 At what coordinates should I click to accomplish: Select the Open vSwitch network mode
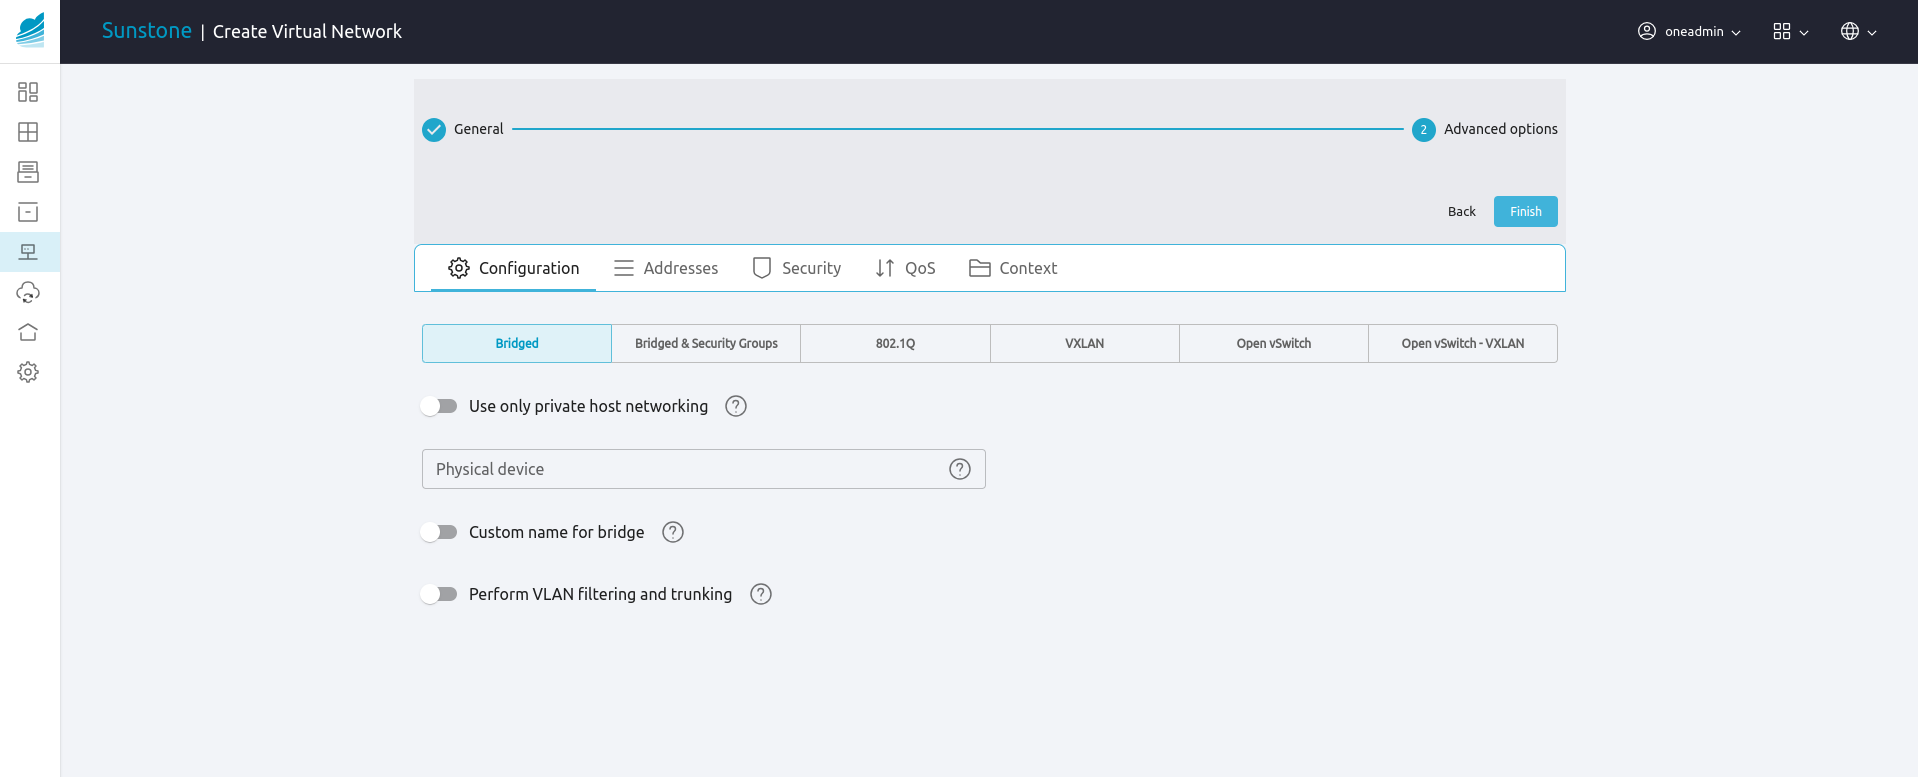point(1274,343)
